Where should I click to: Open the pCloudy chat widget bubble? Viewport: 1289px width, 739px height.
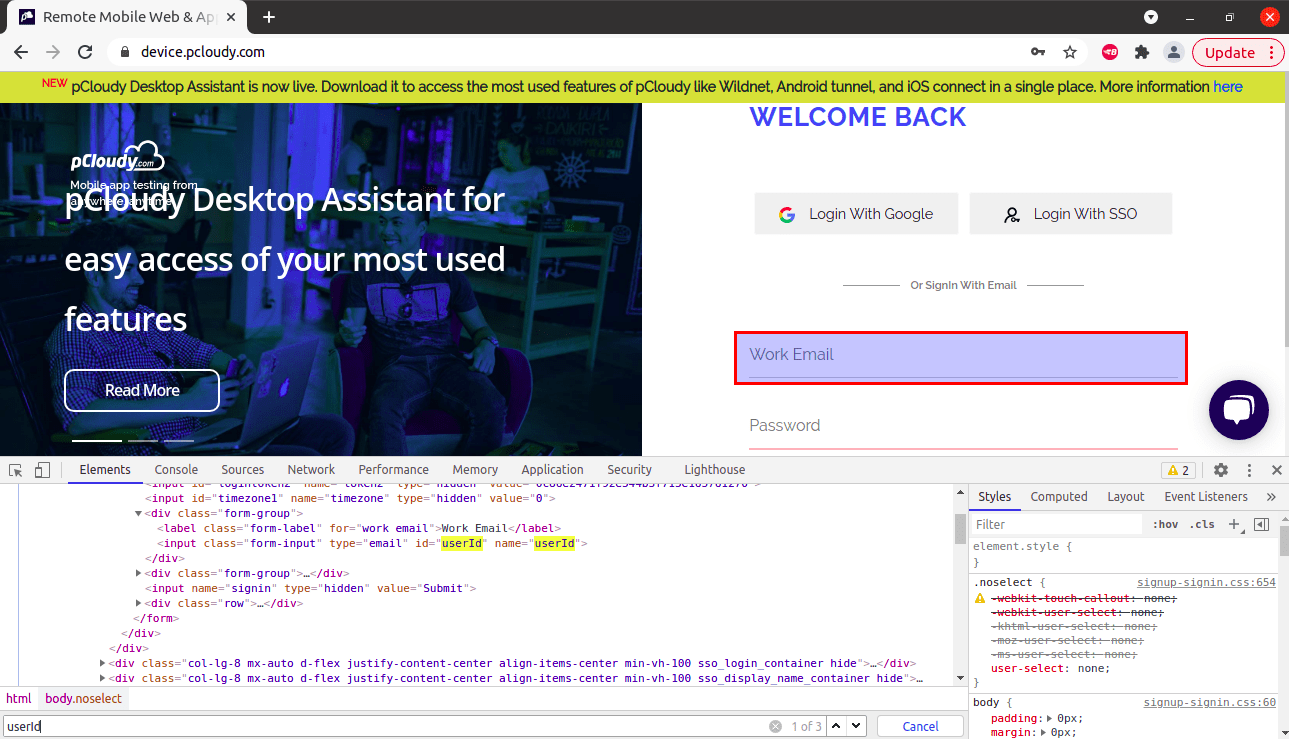1238,410
